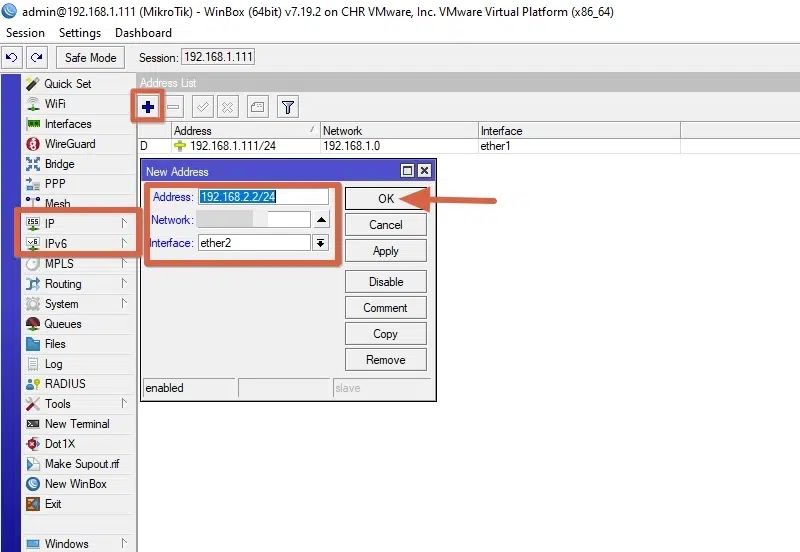This screenshot has width=800, height=552.
Task: Maximize the New Address dialog
Action: tap(408, 171)
